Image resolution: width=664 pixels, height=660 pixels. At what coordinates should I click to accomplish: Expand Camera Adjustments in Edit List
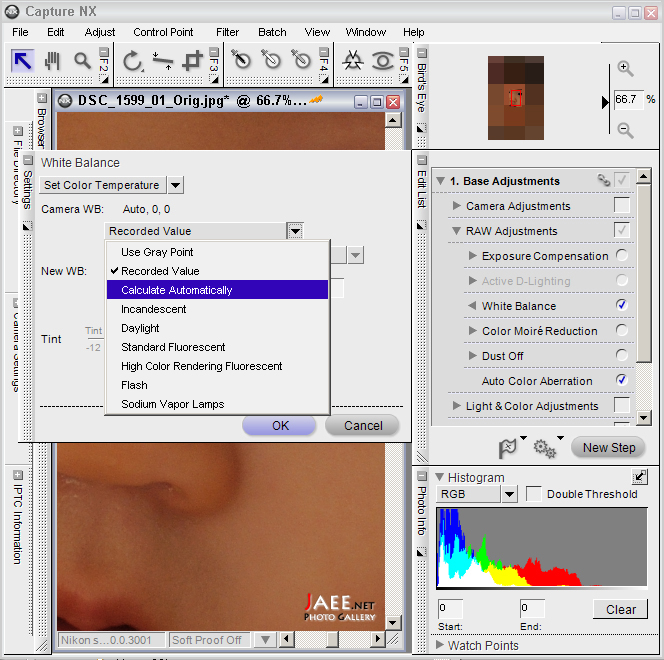(457, 206)
